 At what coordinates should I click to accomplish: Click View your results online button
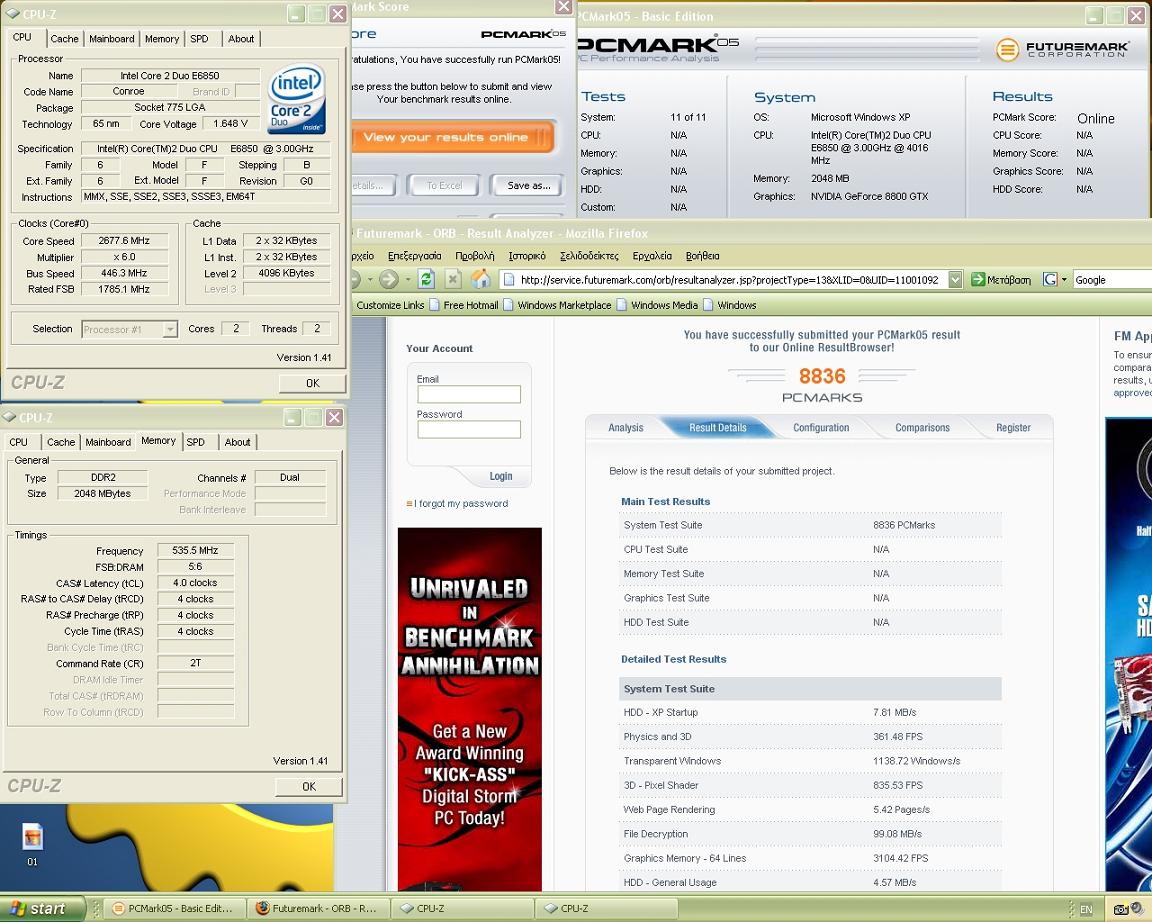(x=452, y=137)
